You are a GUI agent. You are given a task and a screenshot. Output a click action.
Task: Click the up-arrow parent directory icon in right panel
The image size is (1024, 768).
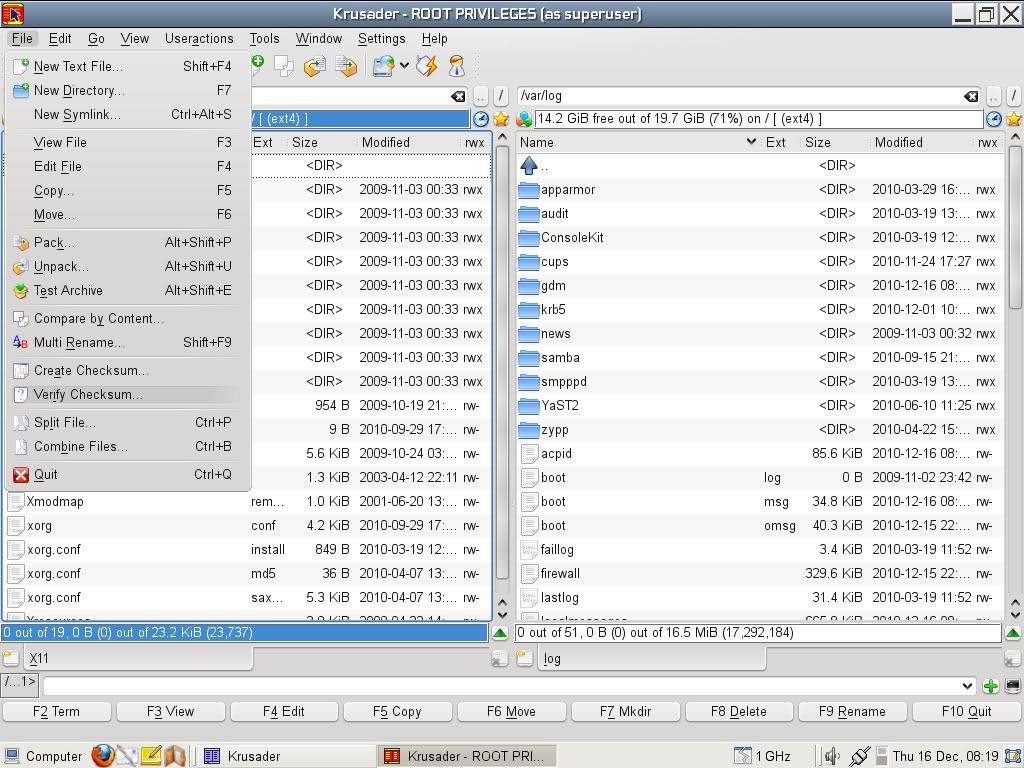point(529,166)
